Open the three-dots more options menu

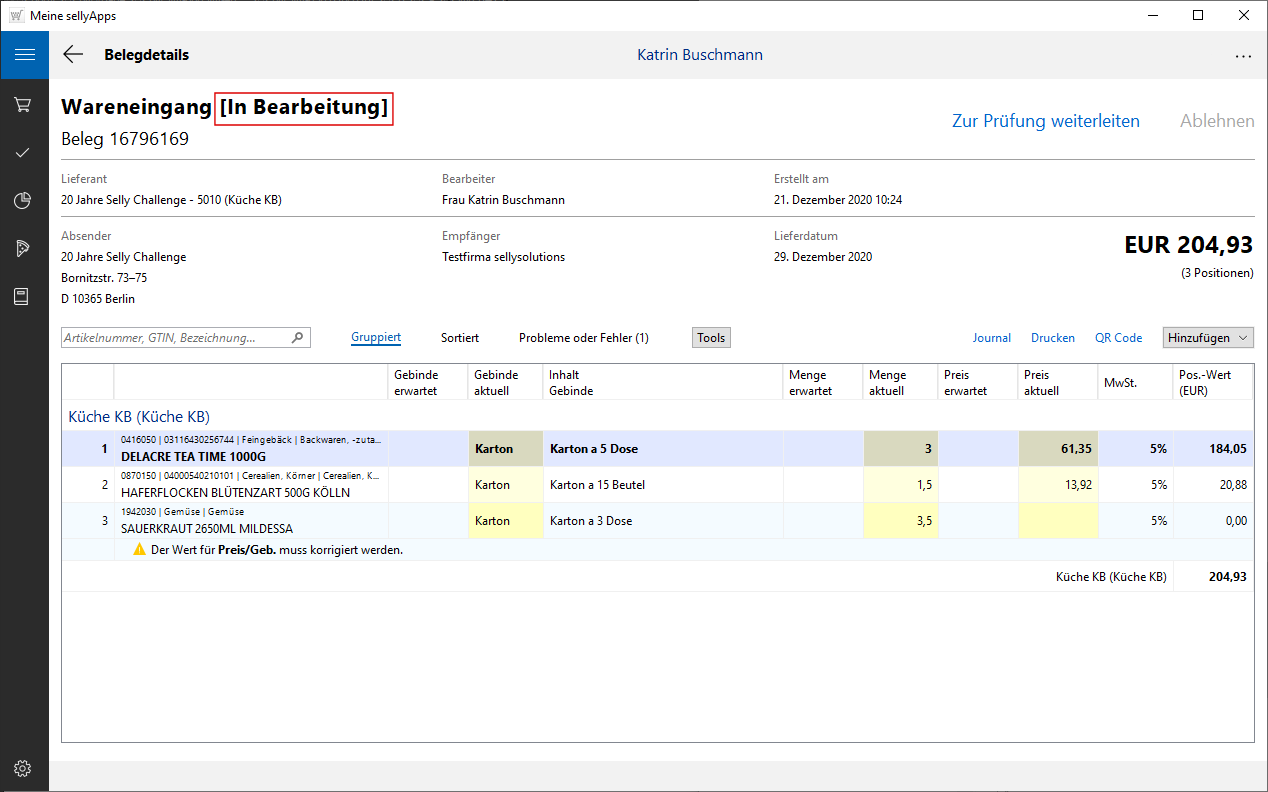click(x=1243, y=56)
